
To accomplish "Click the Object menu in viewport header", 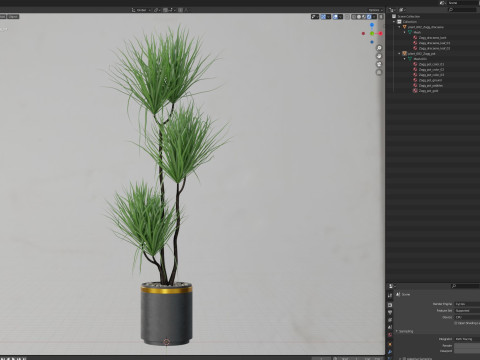I will tap(13, 16).
